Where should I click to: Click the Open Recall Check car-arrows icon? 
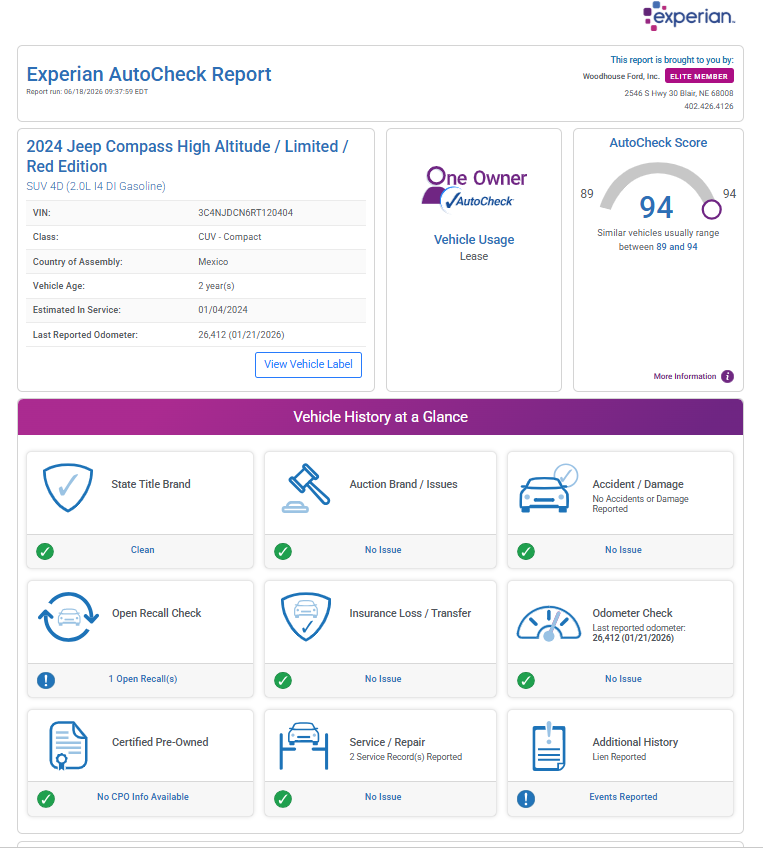pos(68,617)
